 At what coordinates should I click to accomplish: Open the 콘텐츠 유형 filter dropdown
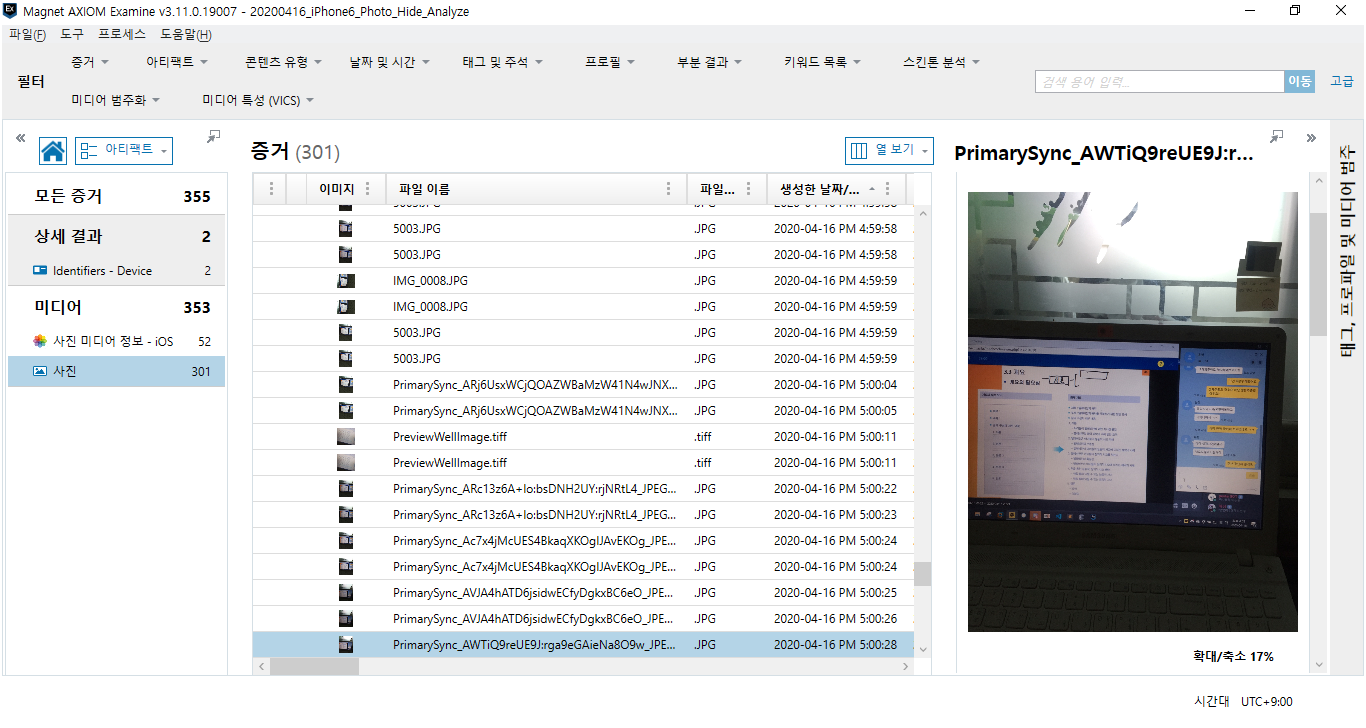[283, 62]
